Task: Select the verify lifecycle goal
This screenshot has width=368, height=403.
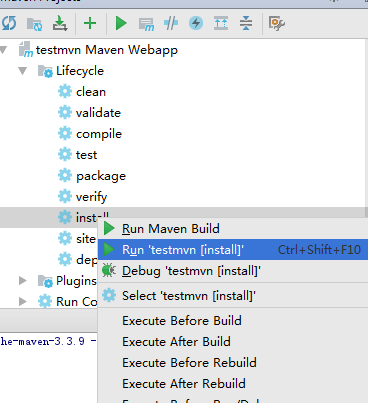Action: (91, 197)
